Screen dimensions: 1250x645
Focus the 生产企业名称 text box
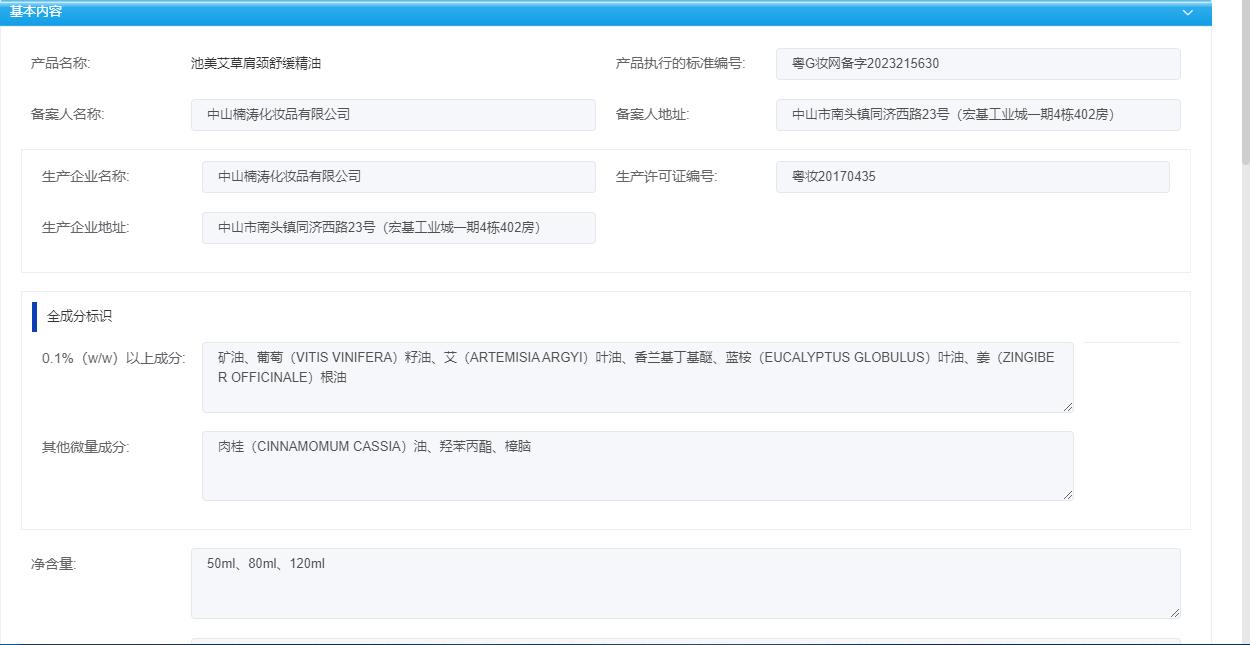pos(398,177)
